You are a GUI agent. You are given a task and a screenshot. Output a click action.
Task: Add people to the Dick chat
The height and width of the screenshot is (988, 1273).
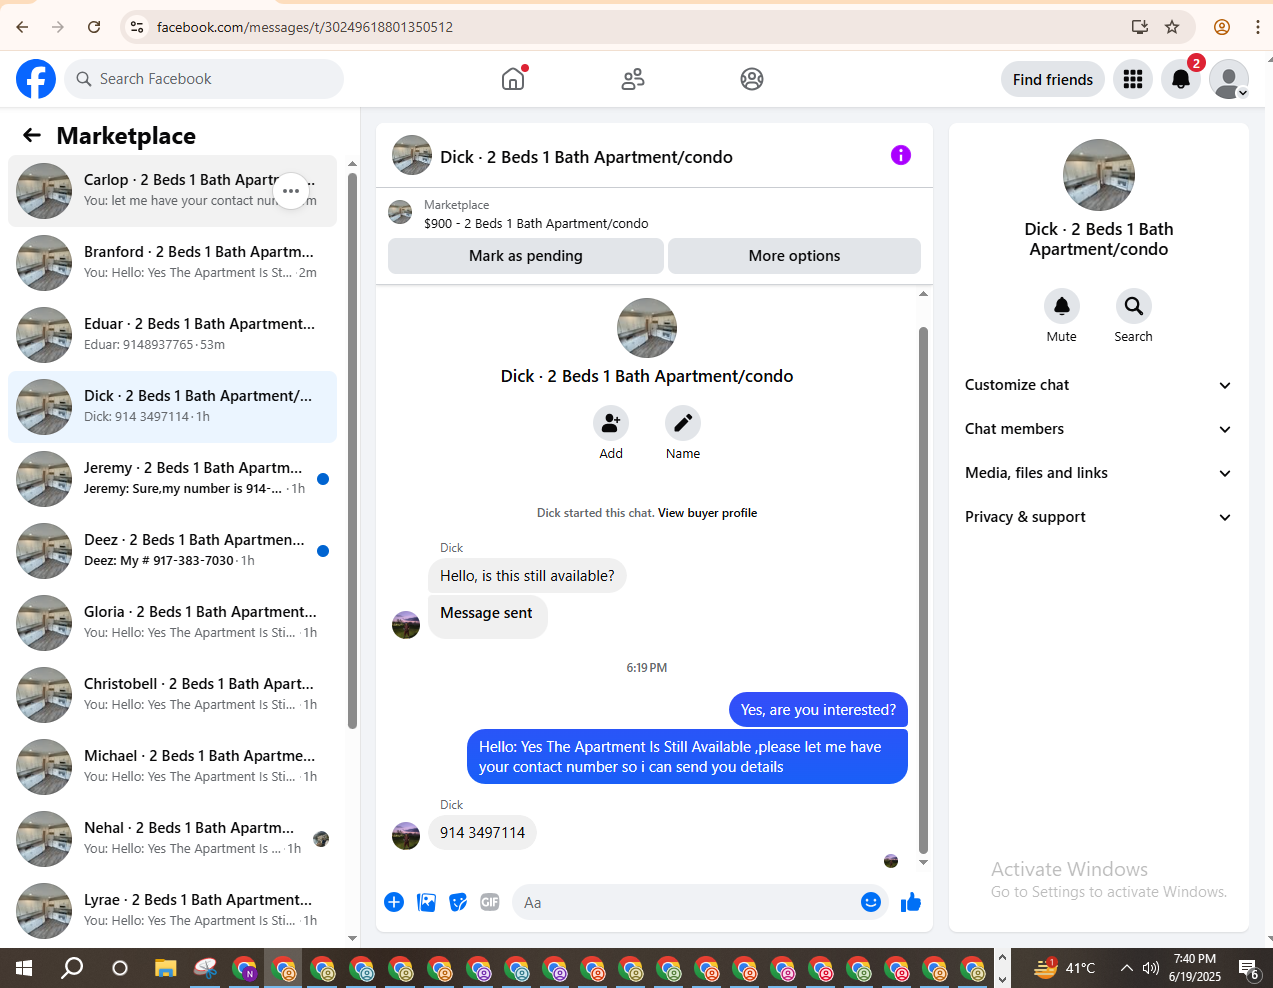611,424
